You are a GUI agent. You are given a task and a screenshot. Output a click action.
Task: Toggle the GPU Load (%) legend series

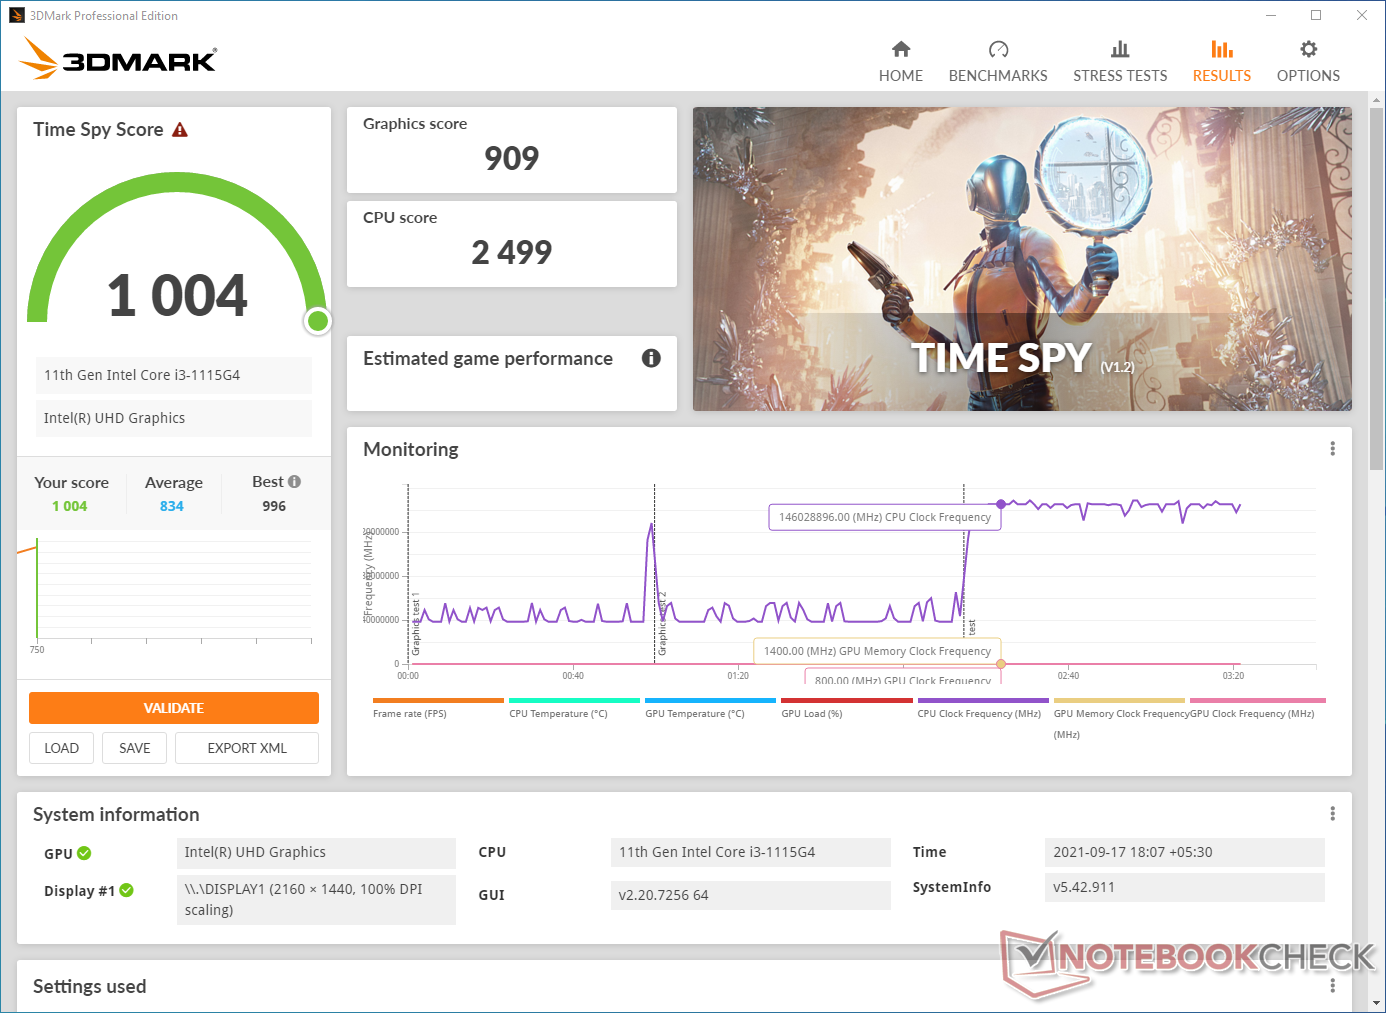click(846, 707)
